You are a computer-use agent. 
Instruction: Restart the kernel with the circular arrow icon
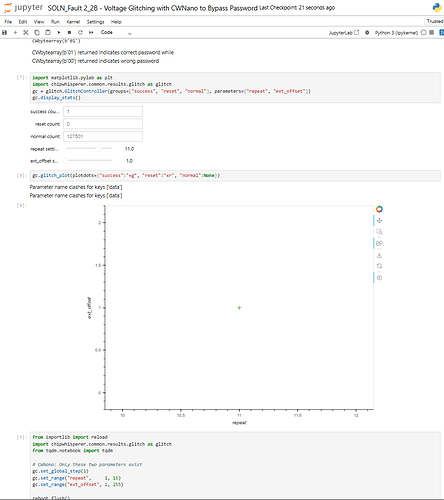(x=80, y=33)
